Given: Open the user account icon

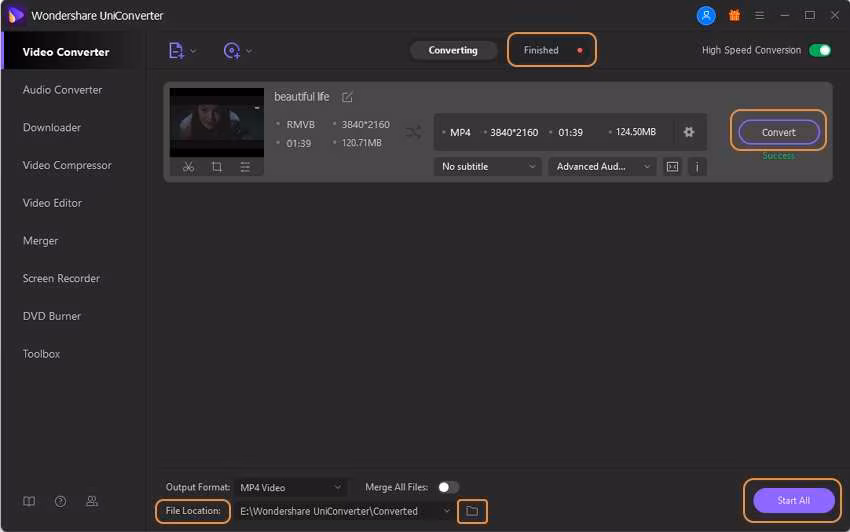Looking at the screenshot, I should [706, 16].
